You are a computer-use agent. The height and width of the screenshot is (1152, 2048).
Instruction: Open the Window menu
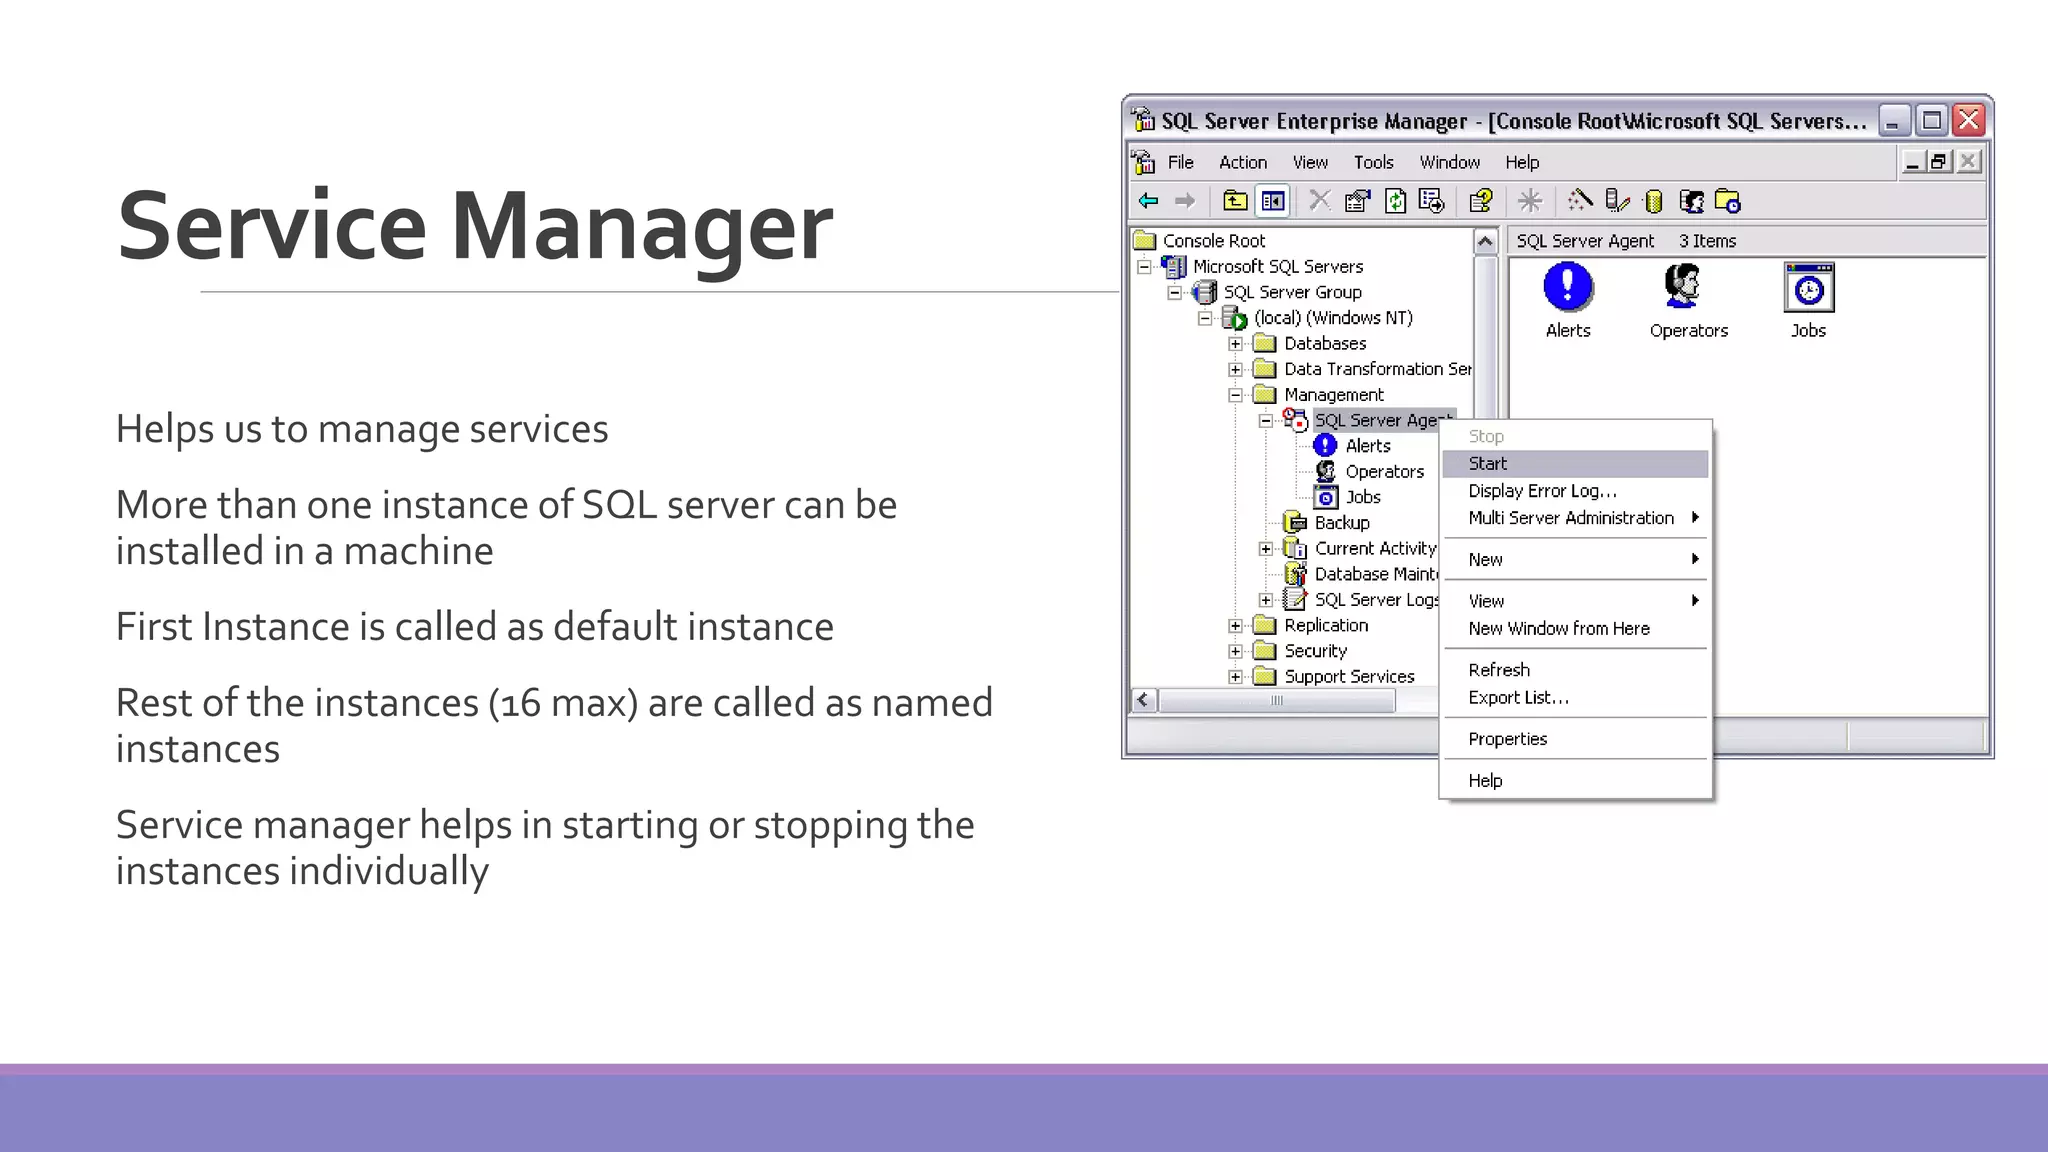(x=1449, y=162)
